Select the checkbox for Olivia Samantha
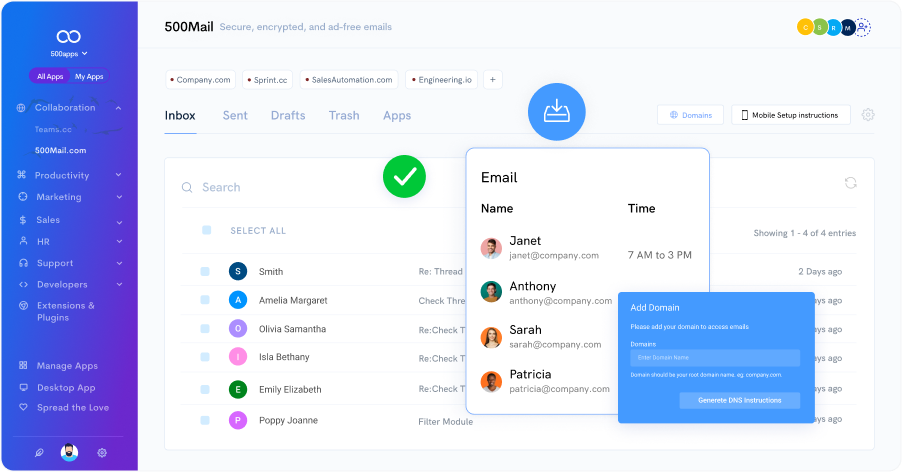The height and width of the screenshot is (472, 902). pos(205,328)
